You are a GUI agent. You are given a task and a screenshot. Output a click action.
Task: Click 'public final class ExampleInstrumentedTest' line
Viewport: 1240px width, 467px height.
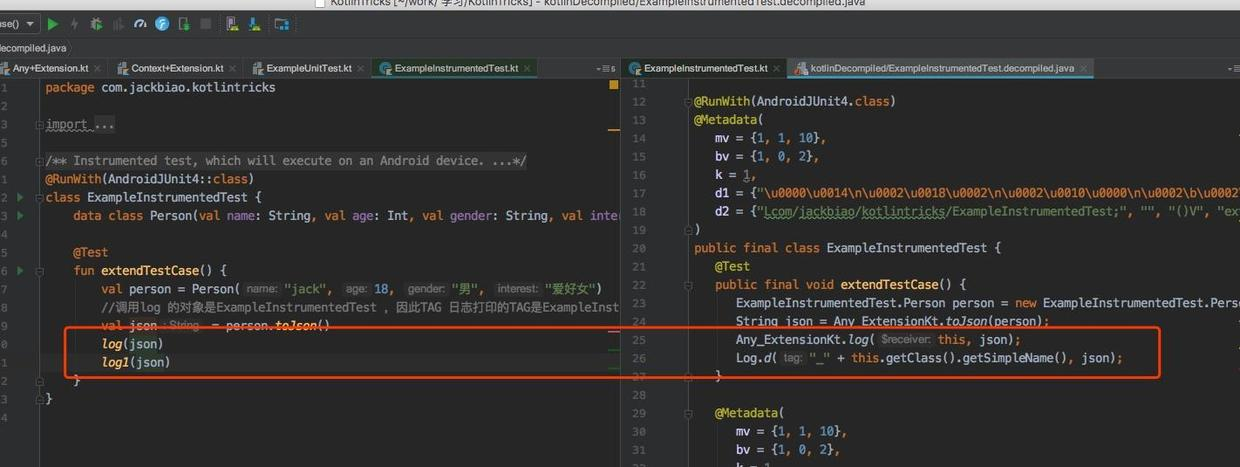[847, 248]
